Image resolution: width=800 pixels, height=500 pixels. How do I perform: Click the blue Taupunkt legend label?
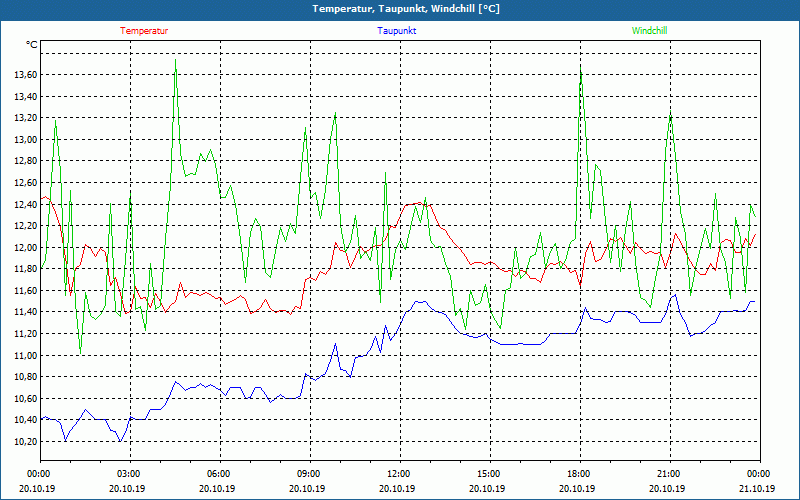point(396,31)
